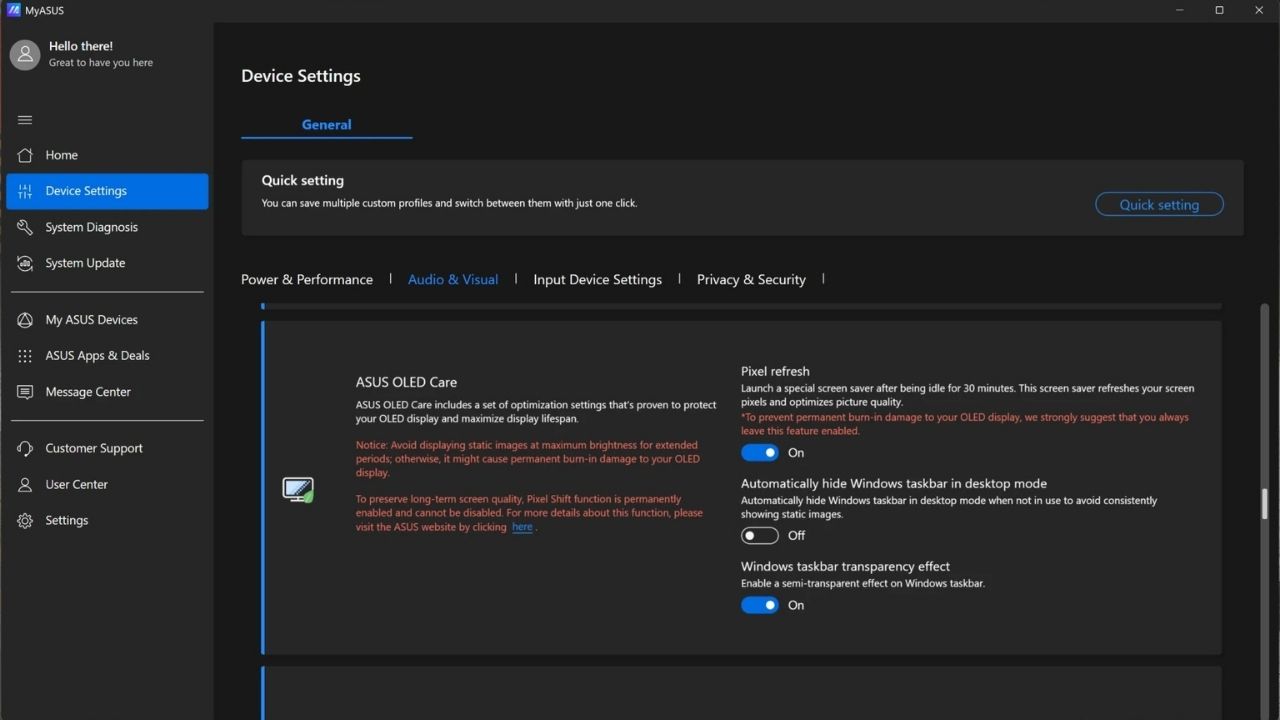1280x720 pixels.
Task: Turn off Windows taskbar transparency effect
Action: 759,605
